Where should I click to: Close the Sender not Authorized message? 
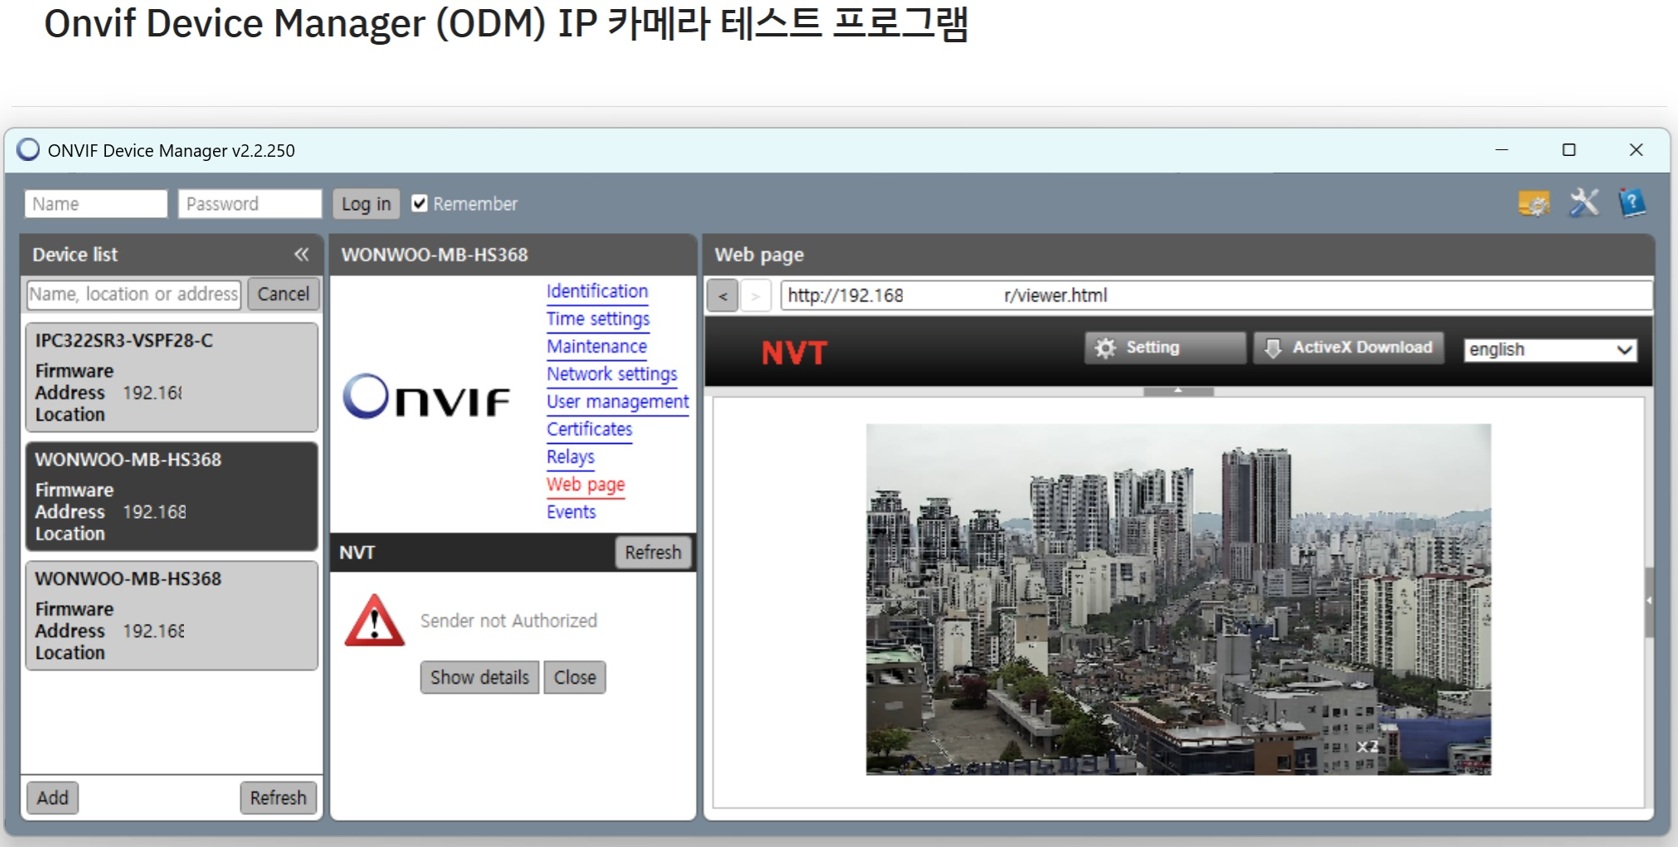tap(575, 678)
